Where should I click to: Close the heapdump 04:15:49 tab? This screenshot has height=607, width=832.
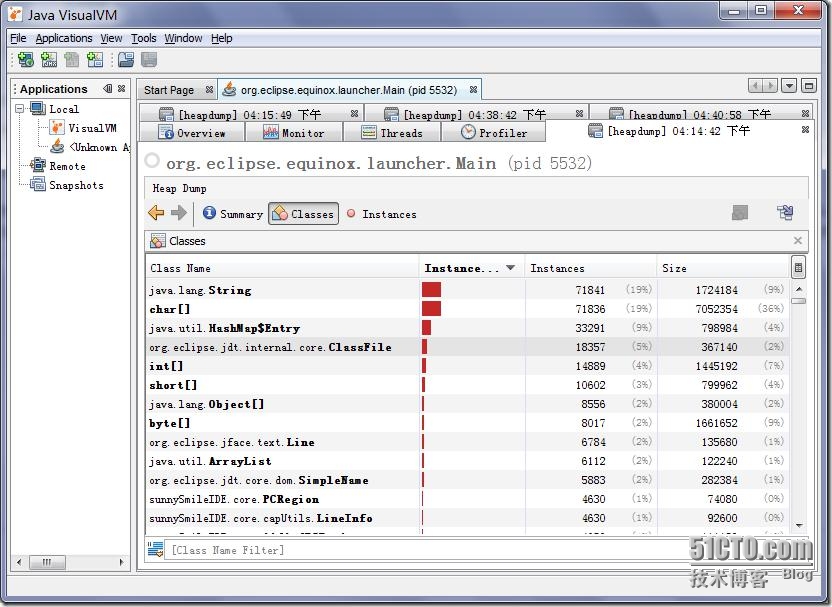pos(354,114)
